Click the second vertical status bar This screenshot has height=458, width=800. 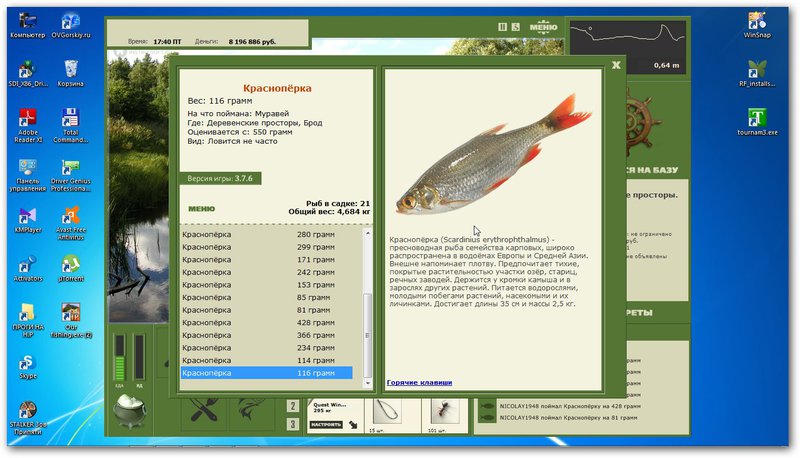139,358
